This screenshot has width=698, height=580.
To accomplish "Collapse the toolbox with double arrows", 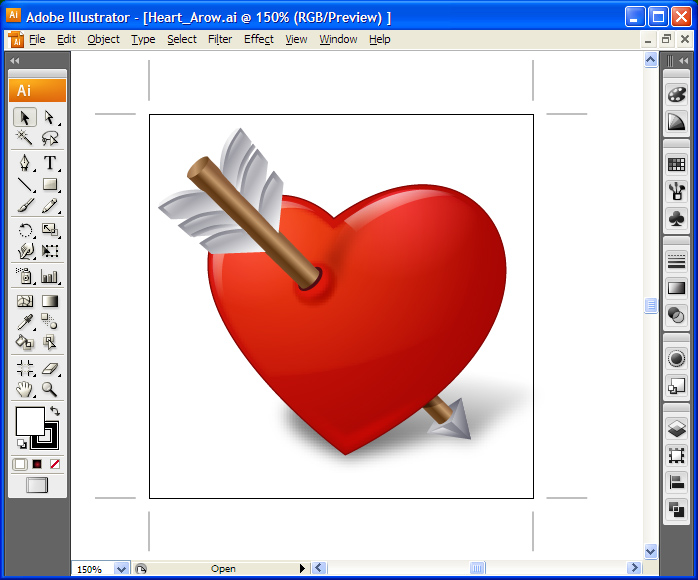I will pyautogui.click(x=15, y=61).
